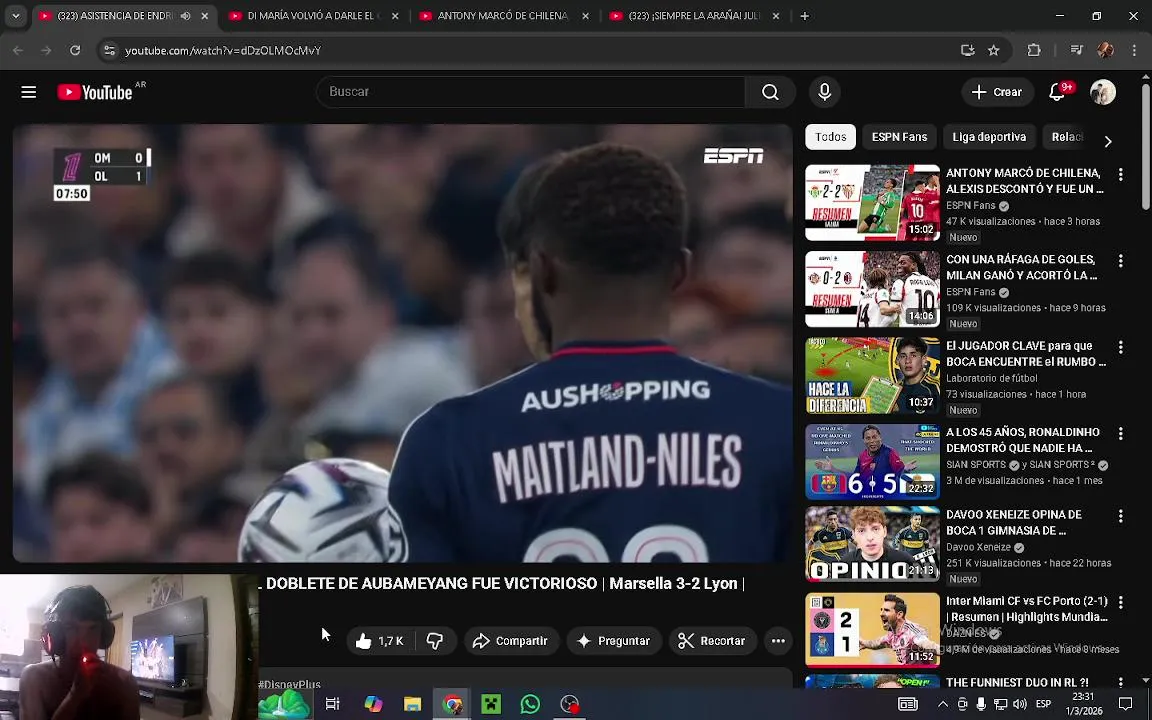Click the Crear button

[x=997, y=92]
